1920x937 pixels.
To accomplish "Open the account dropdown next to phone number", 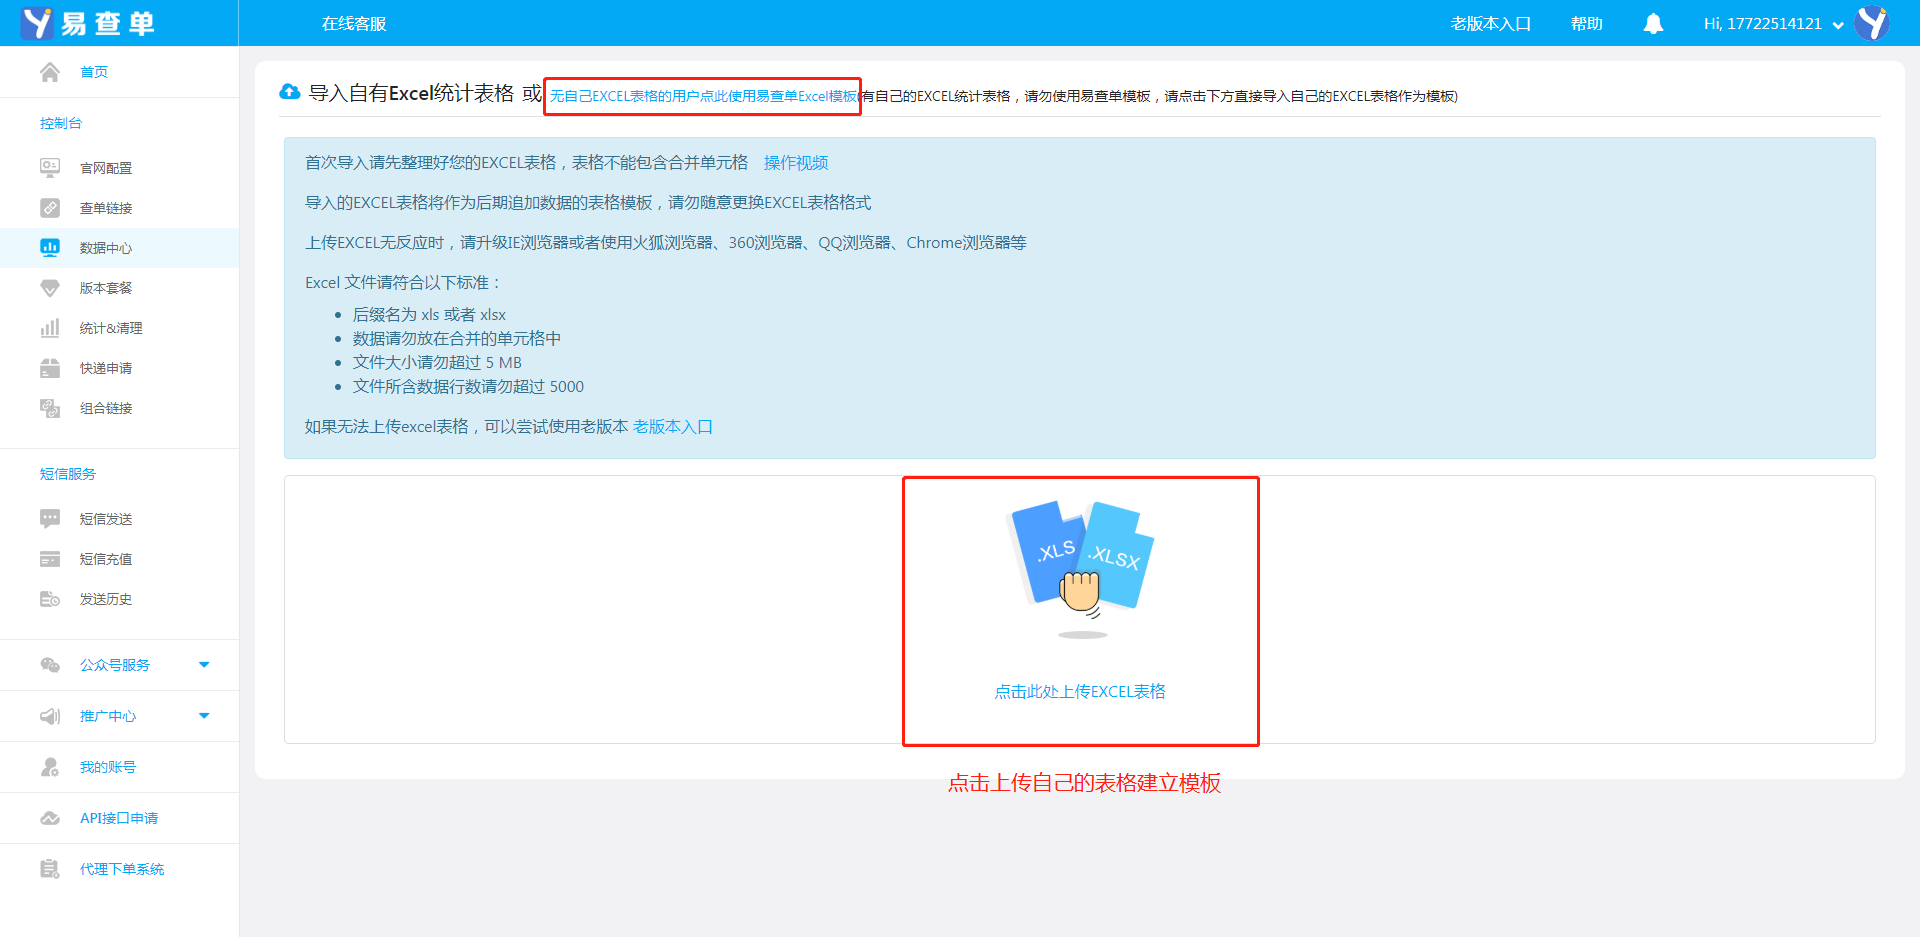I will (1838, 25).
